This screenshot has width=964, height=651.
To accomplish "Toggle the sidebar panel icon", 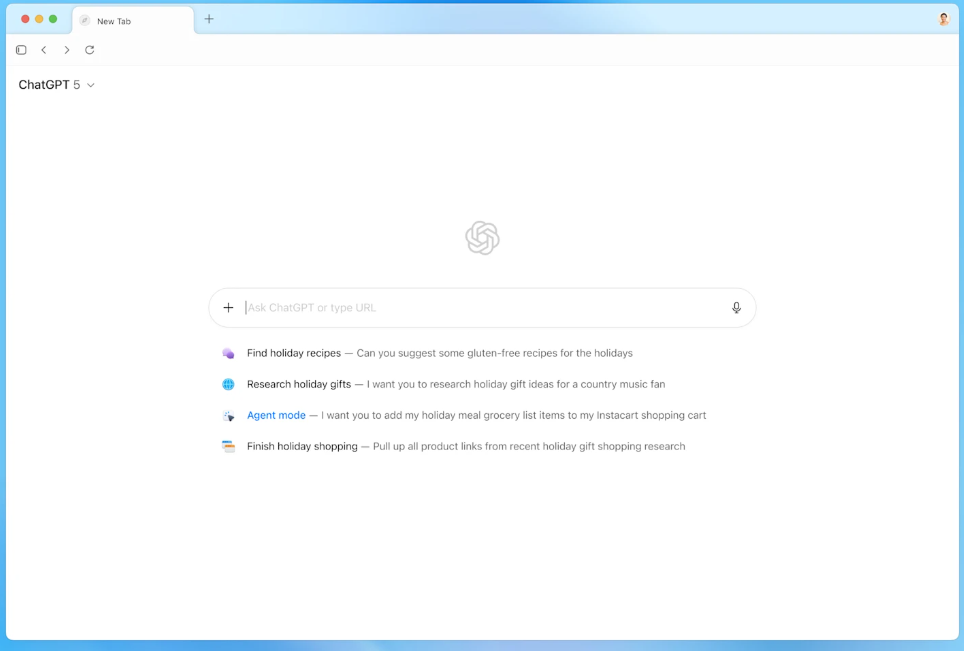I will pyautogui.click(x=21, y=50).
